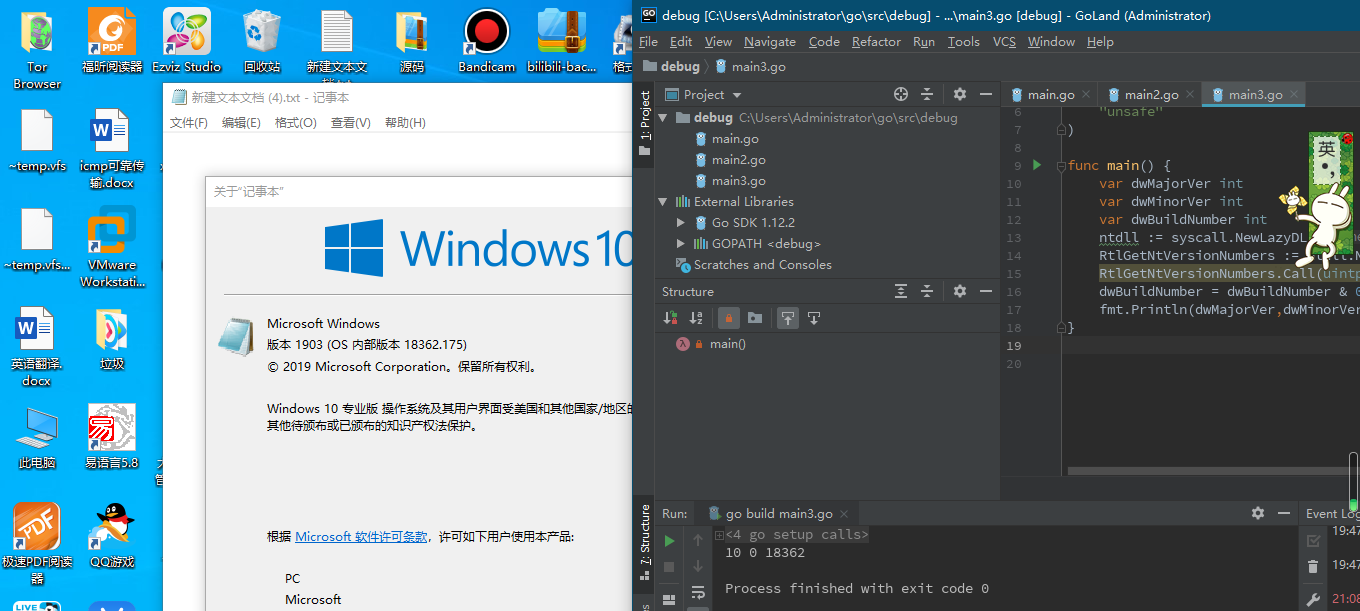1360x611 pixels.
Task: Open the Run panel gear settings
Action: 1257,513
